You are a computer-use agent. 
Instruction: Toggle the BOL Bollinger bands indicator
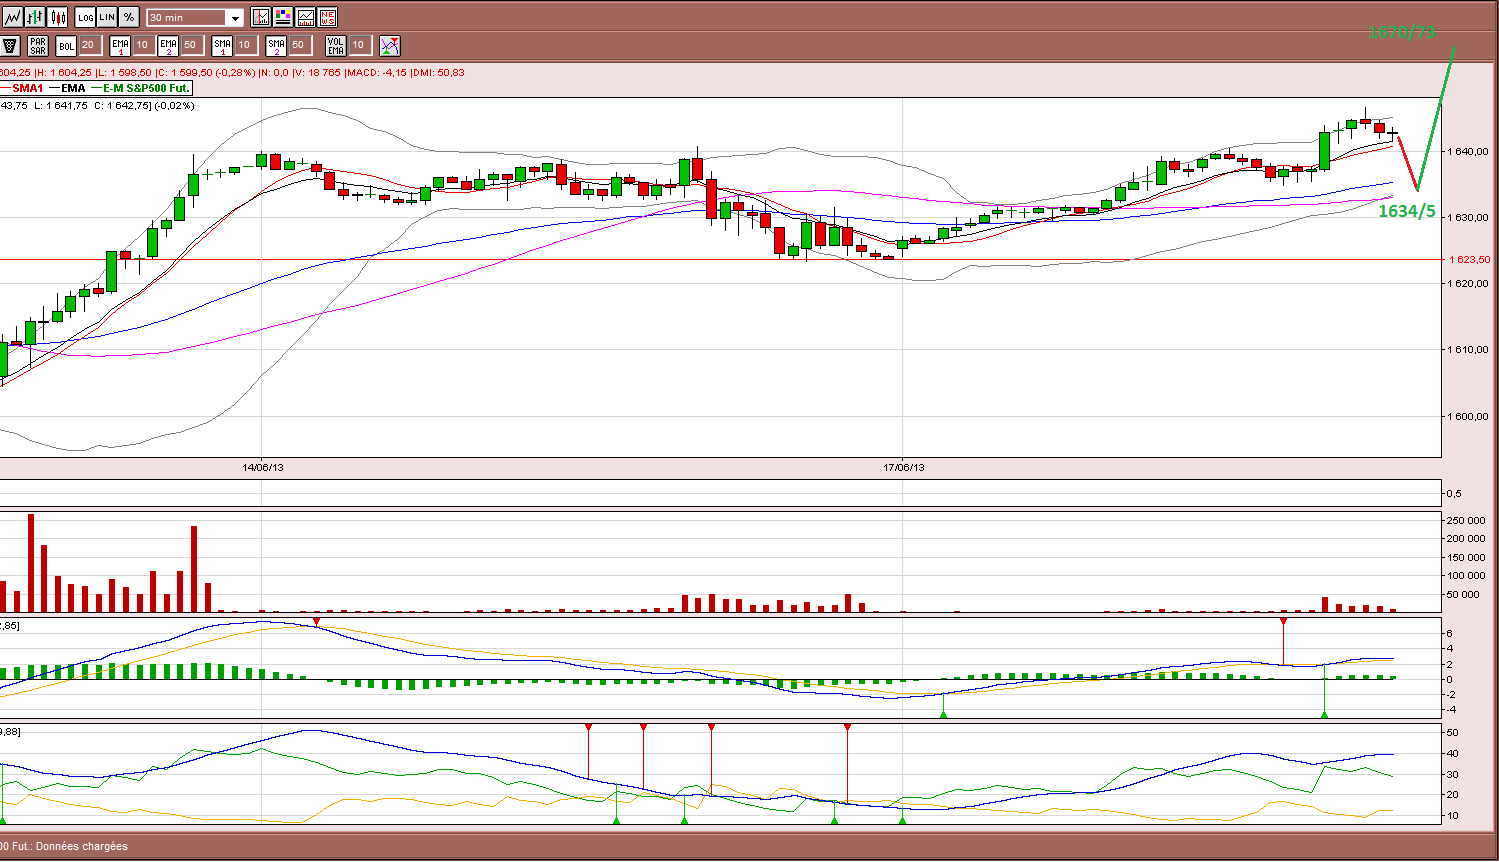point(66,45)
